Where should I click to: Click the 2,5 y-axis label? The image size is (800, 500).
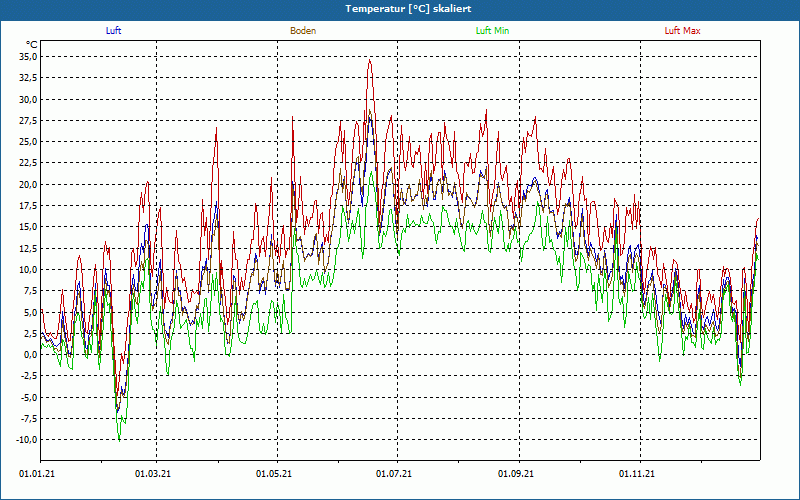coord(30,333)
